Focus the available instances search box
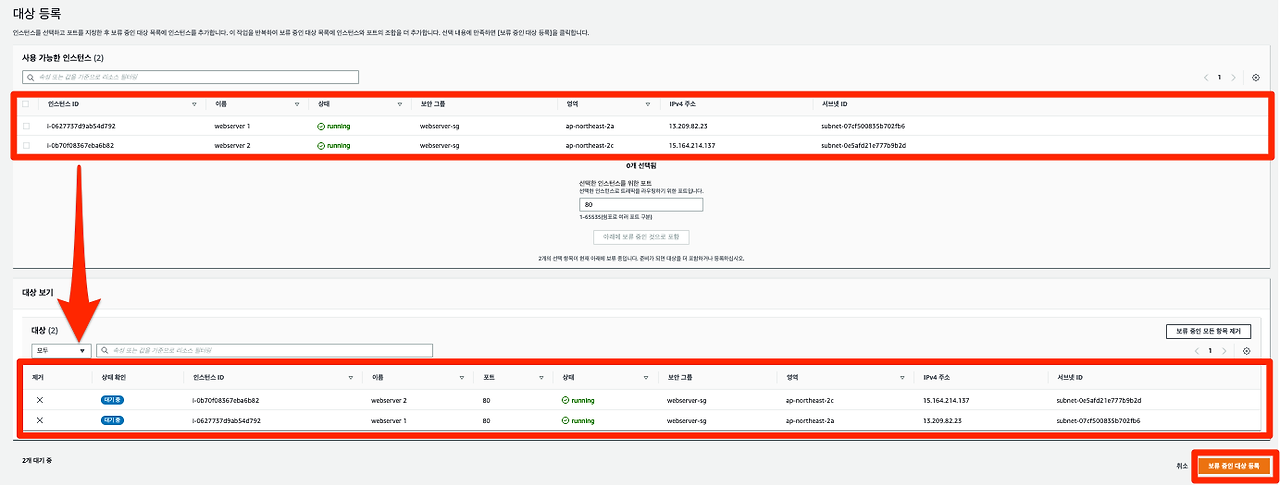Screen dimensions: 1280x485 (x=190, y=77)
